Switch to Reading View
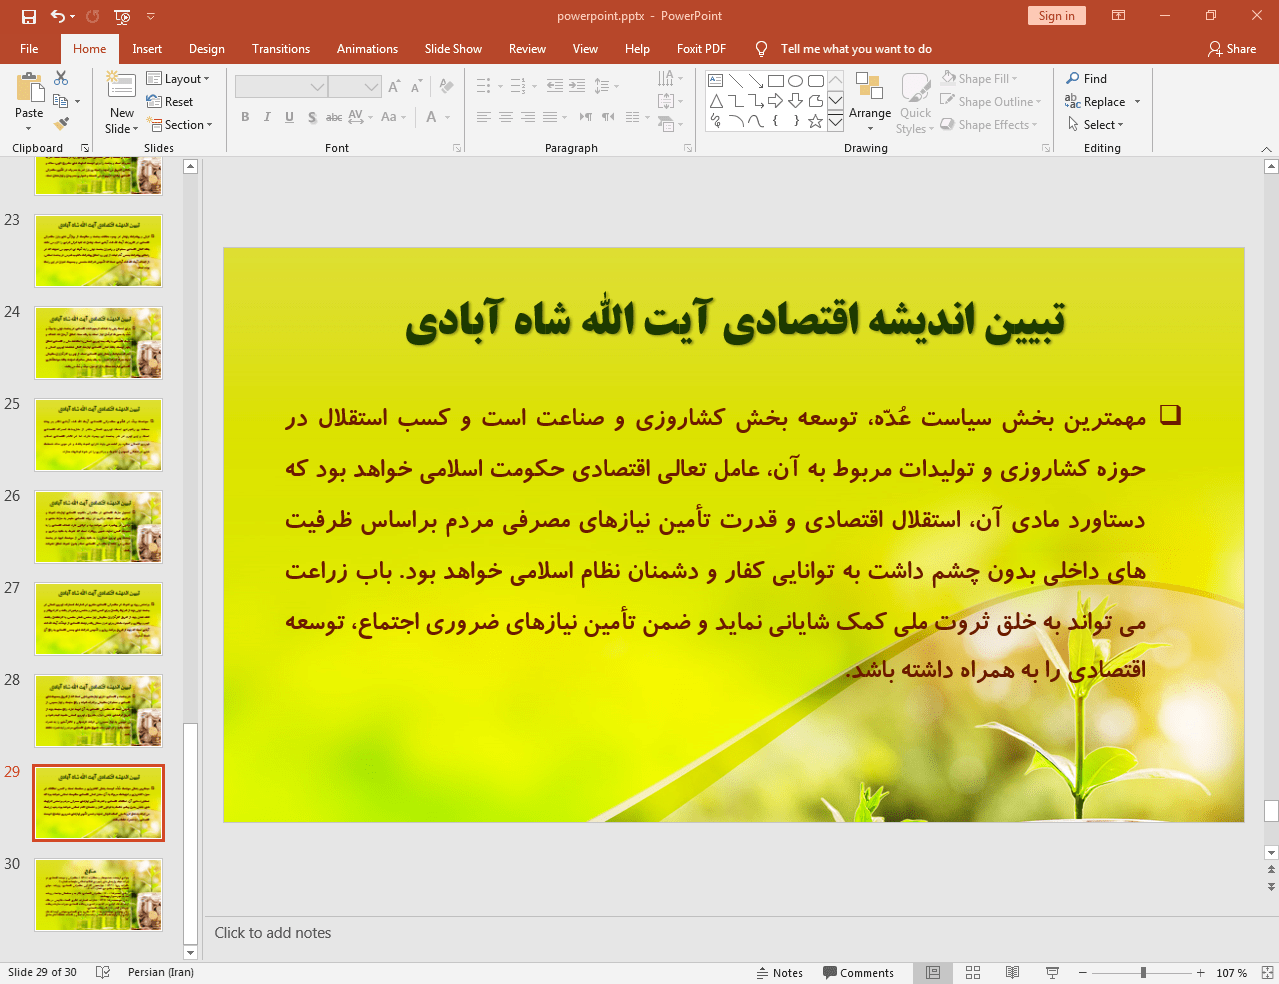The width and height of the screenshot is (1279, 984). [1012, 973]
